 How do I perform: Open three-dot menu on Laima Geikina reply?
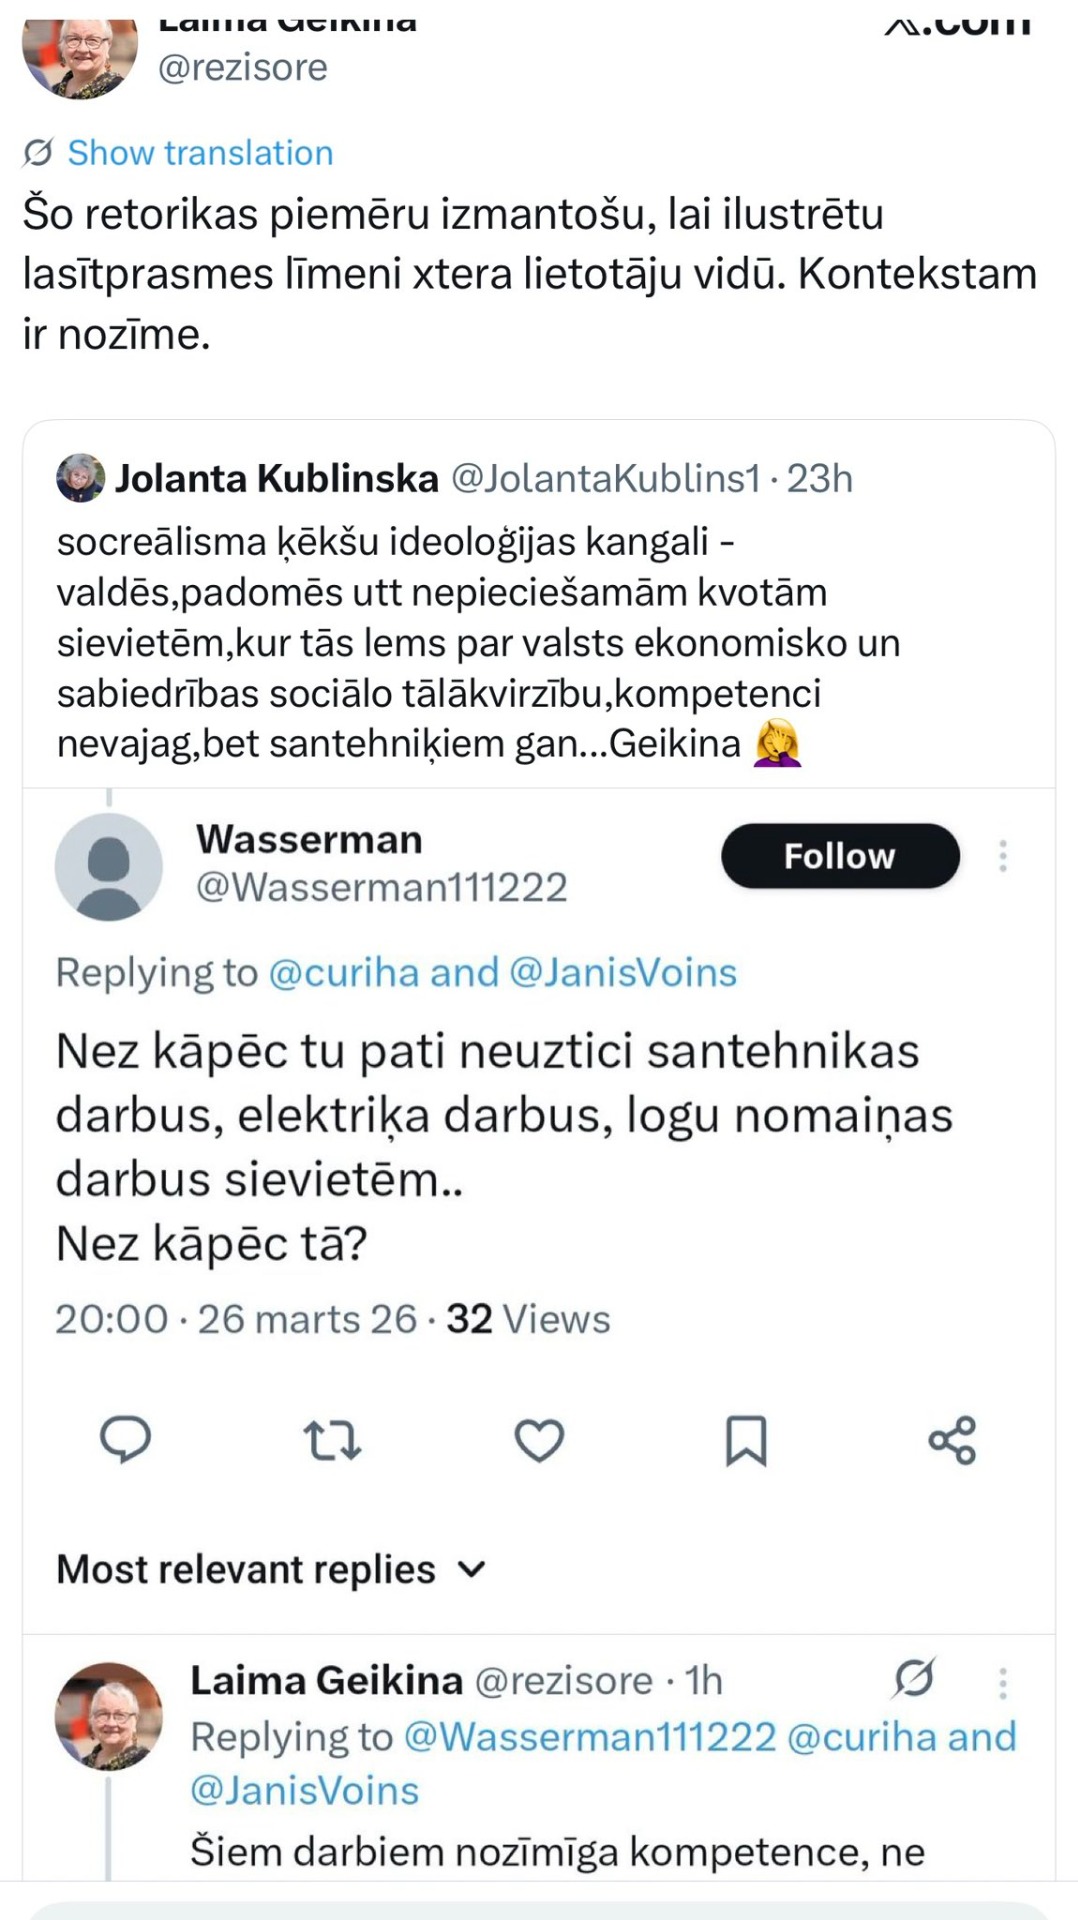(1002, 1683)
